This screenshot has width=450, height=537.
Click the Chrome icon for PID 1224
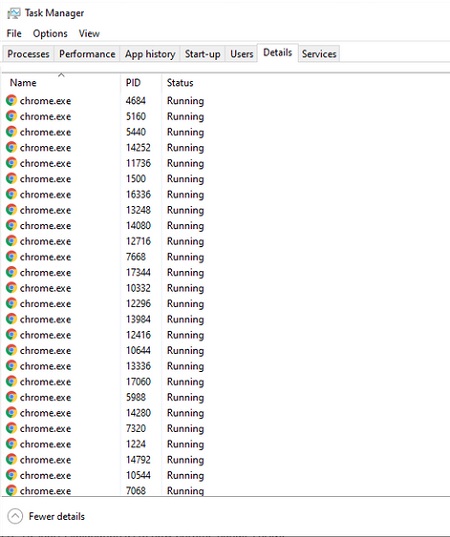click(11, 444)
